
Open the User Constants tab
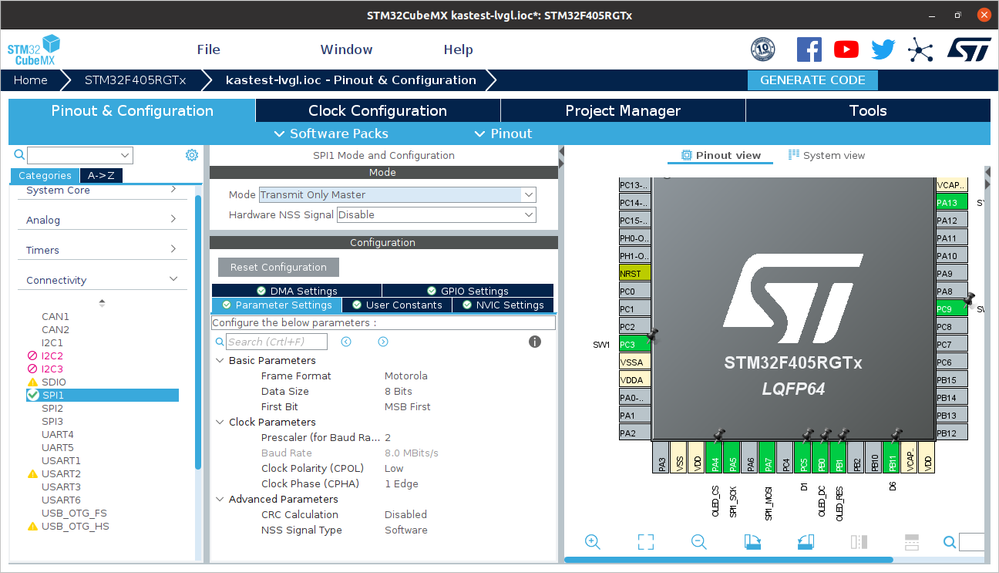(x=397, y=305)
